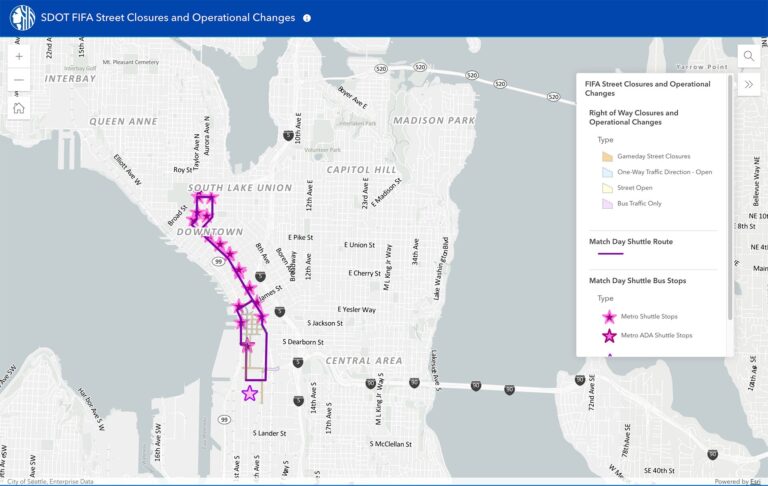Click the SOUTH LAKE UNION map label
Image resolution: width=768 pixels, height=486 pixels.
pos(240,188)
